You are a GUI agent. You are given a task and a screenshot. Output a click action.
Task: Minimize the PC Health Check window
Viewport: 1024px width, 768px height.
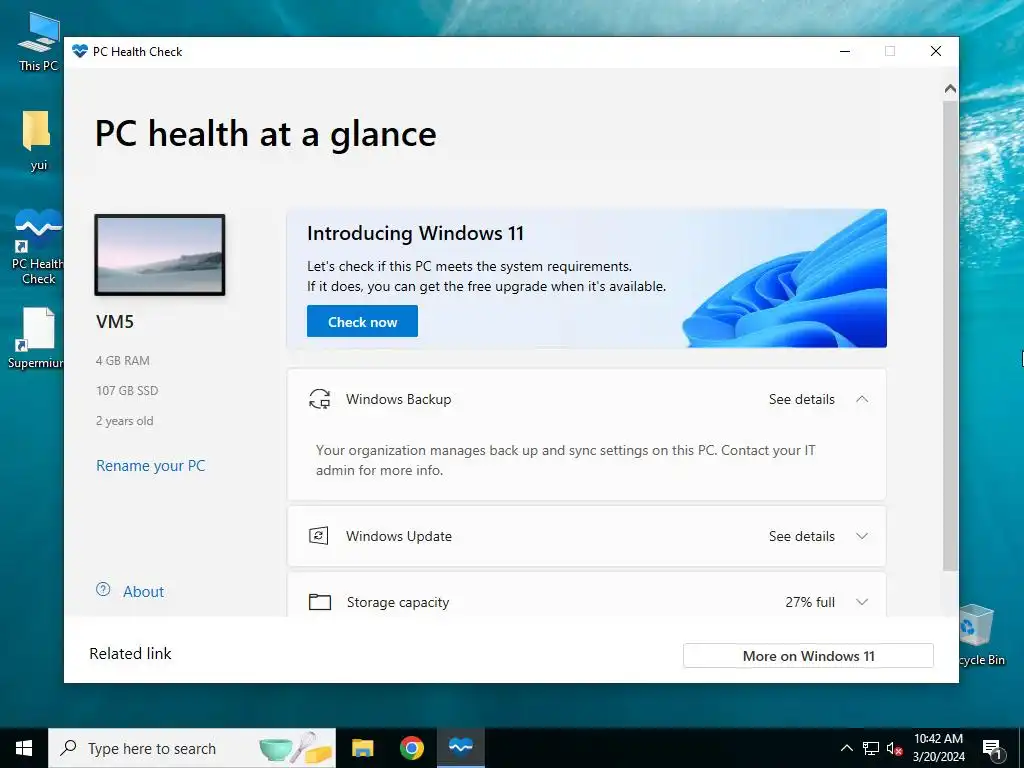845,51
